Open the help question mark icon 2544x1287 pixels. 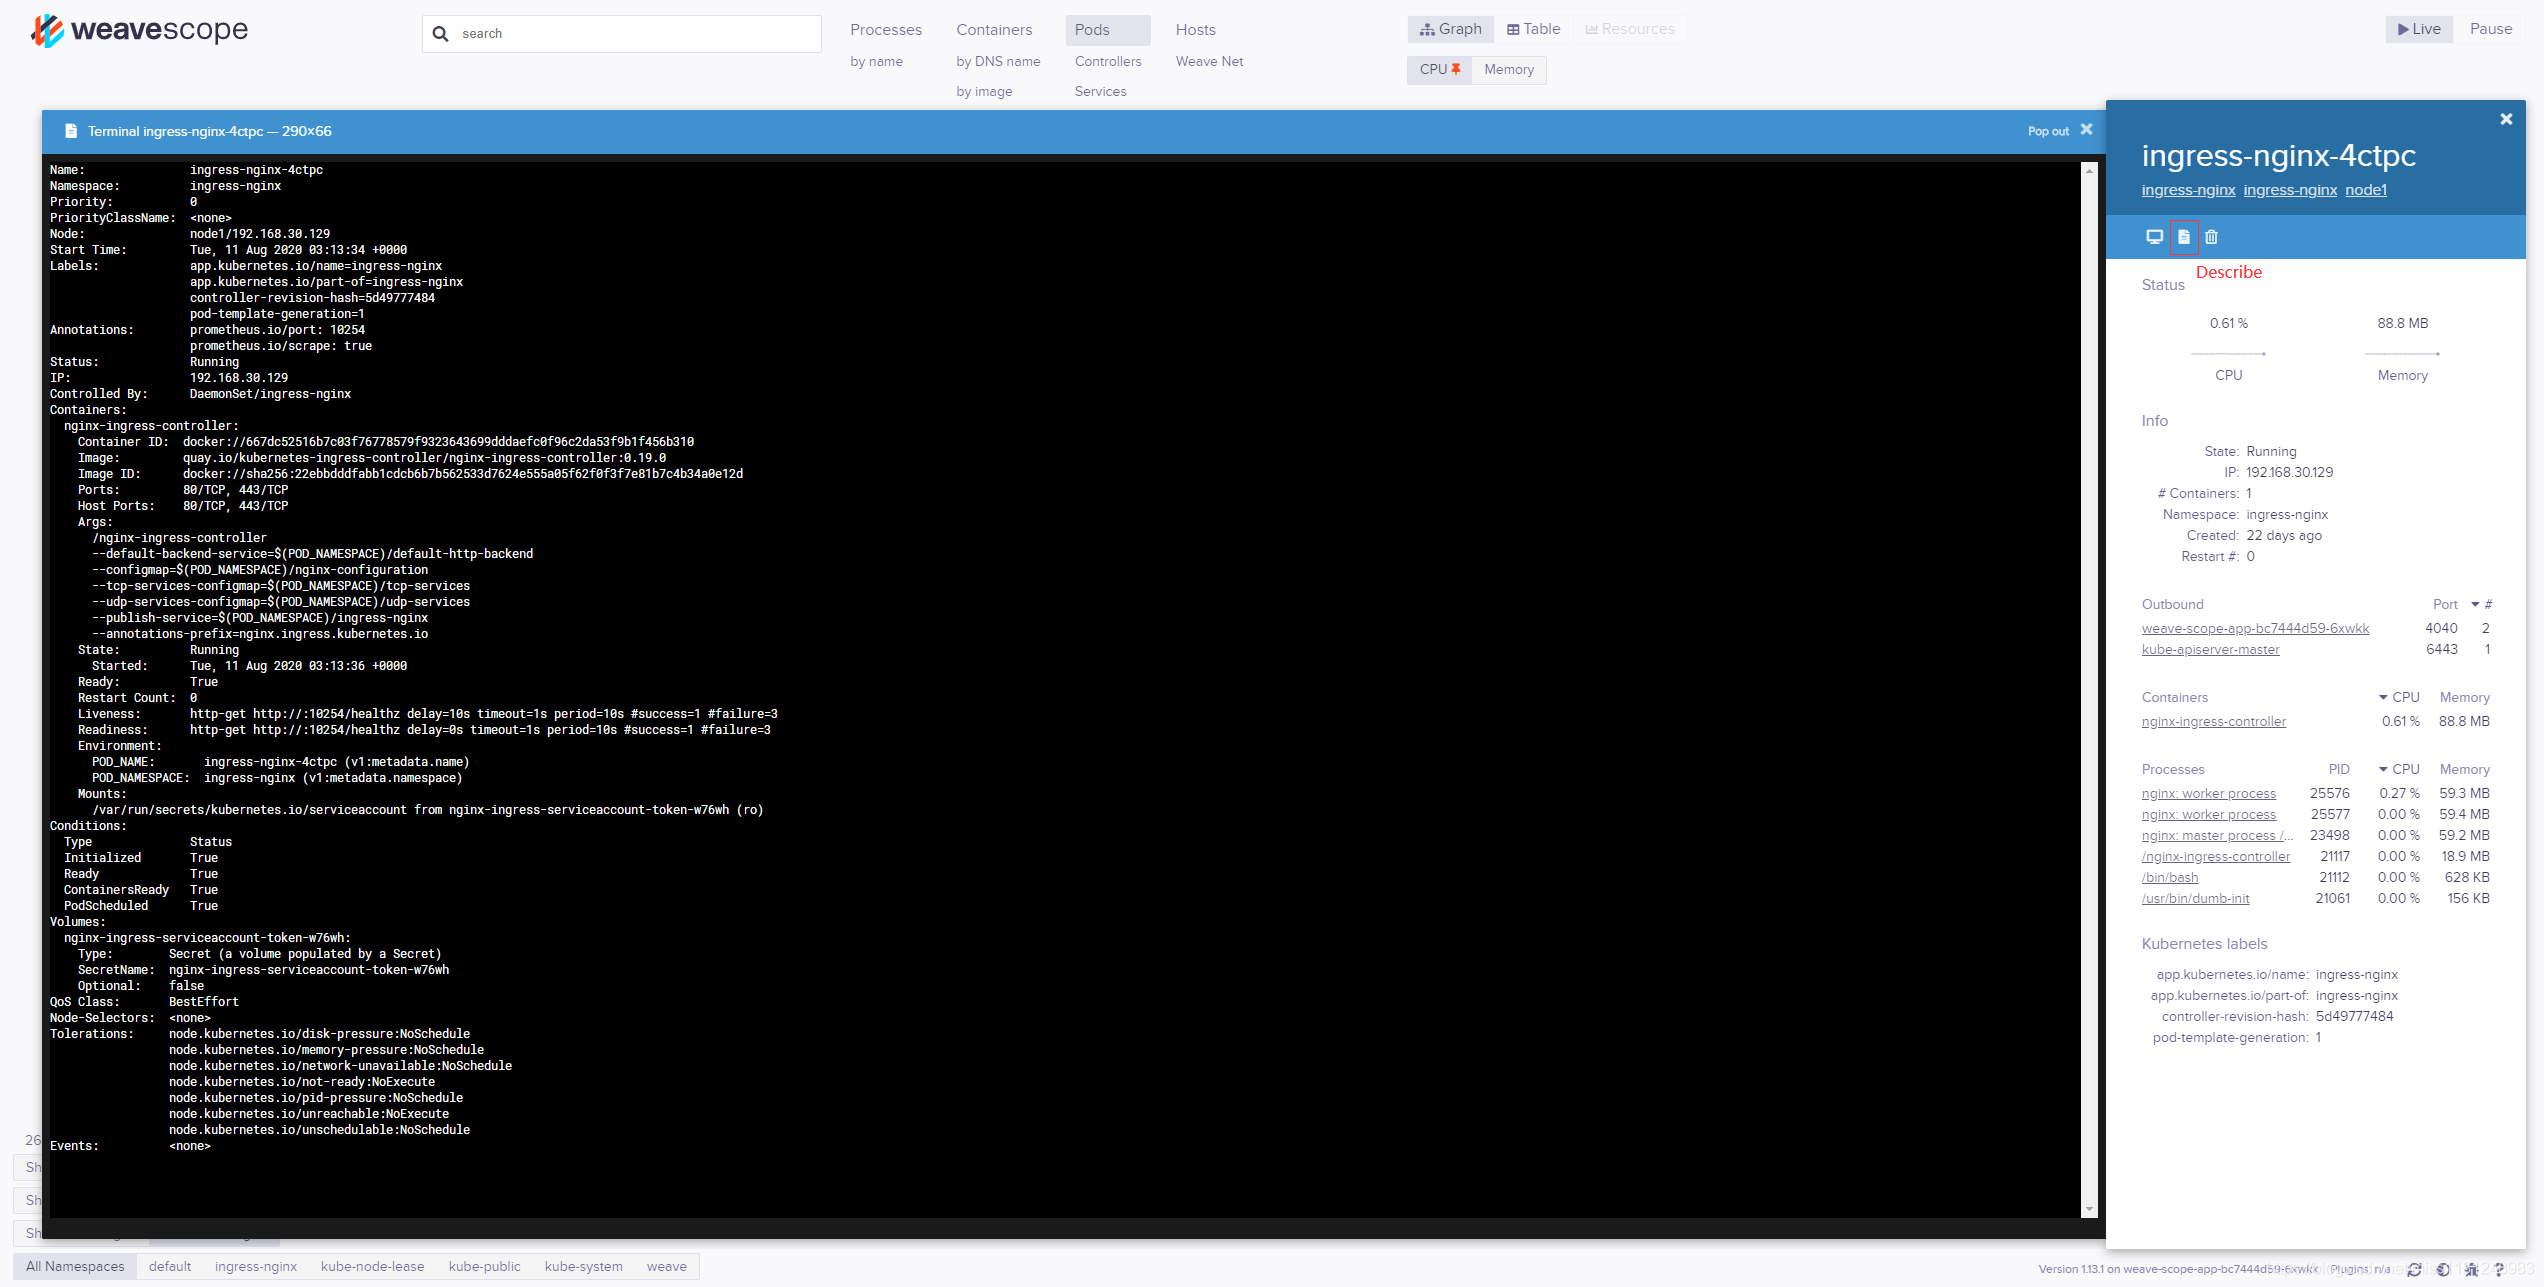pyautogui.click(x=2499, y=1269)
